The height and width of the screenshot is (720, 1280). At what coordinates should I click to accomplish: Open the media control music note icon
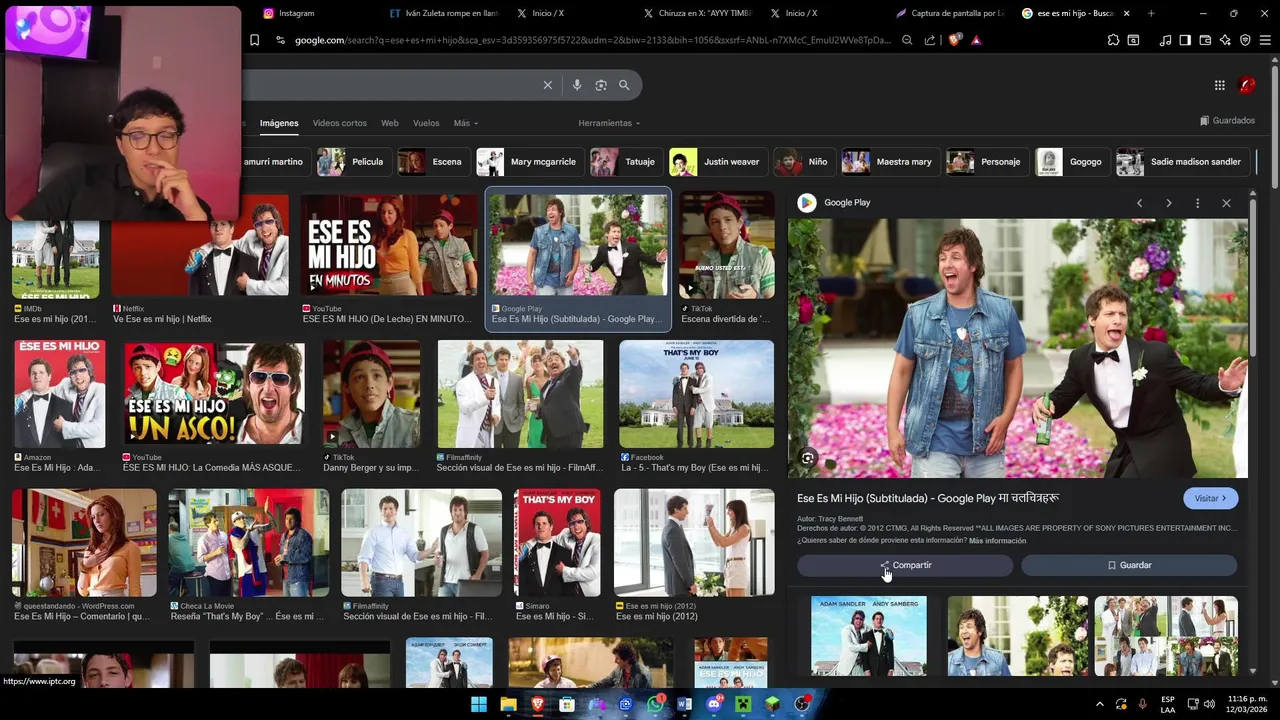(1165, 40)
